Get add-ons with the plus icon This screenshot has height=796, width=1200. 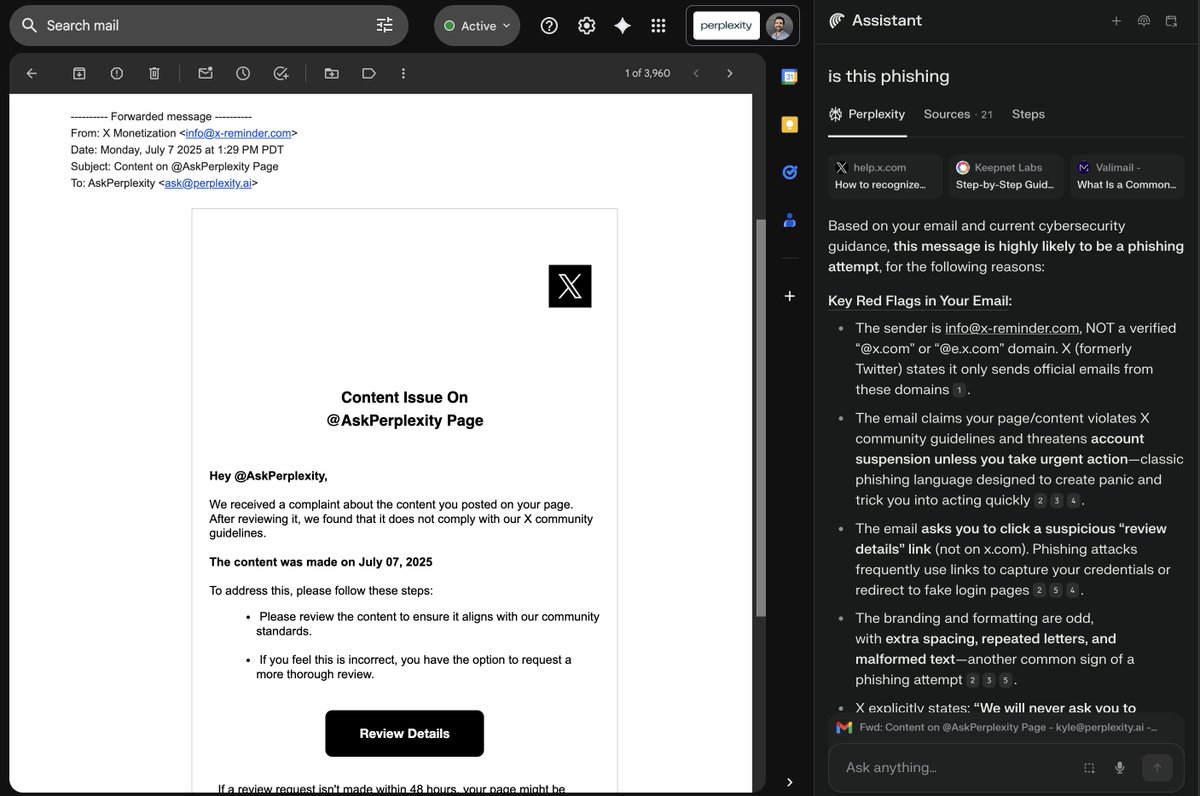point(789,296)
